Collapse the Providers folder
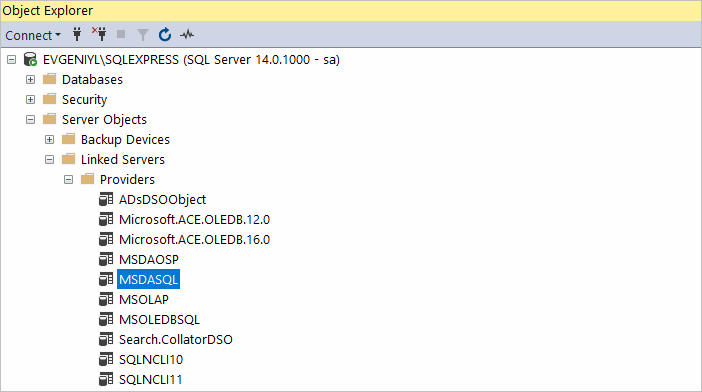702x392 pixels. click(x=68, y=179)
